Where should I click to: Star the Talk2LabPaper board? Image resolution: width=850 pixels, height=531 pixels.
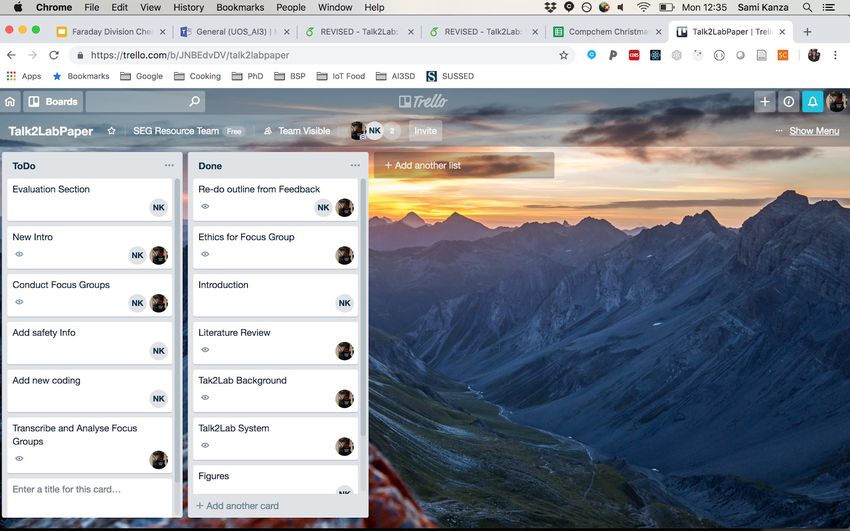point(112,131)
